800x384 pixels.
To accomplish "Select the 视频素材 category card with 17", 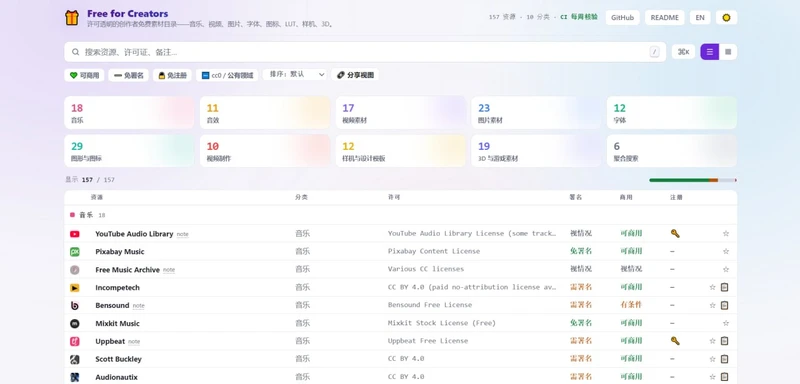I will point(401,113).
